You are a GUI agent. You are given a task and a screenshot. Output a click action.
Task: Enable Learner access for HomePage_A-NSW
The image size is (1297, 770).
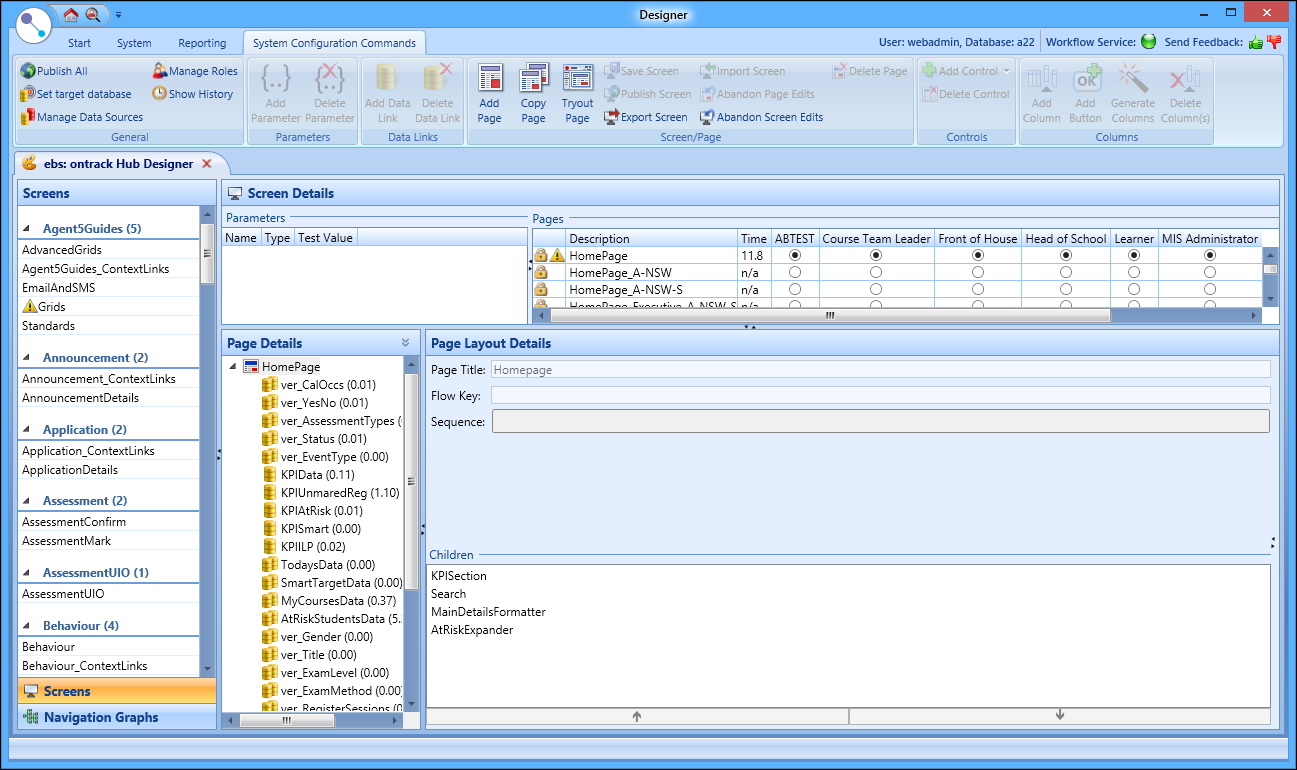click(x=1134, y=272)
